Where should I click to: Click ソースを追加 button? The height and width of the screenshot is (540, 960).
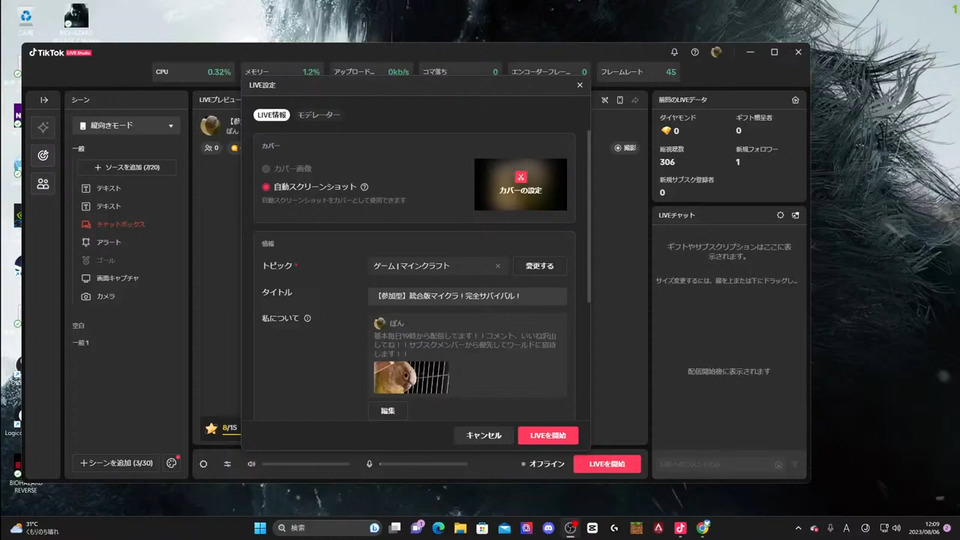point(127,168)
